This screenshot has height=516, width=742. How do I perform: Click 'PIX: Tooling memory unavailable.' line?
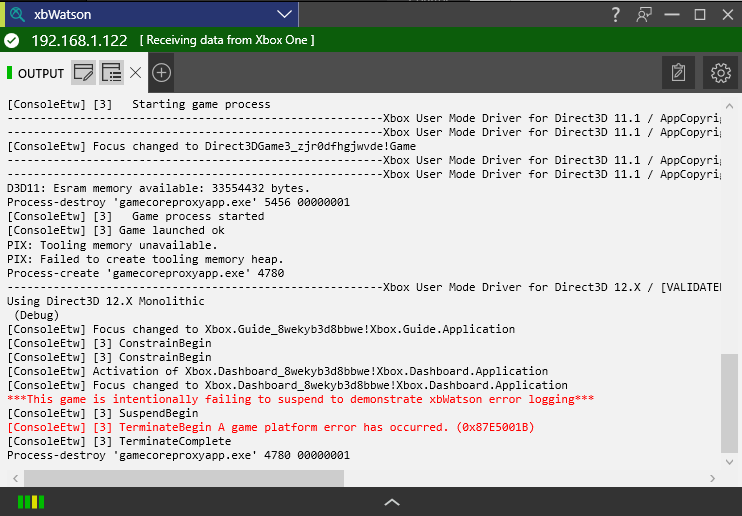[x=112, y=245]
